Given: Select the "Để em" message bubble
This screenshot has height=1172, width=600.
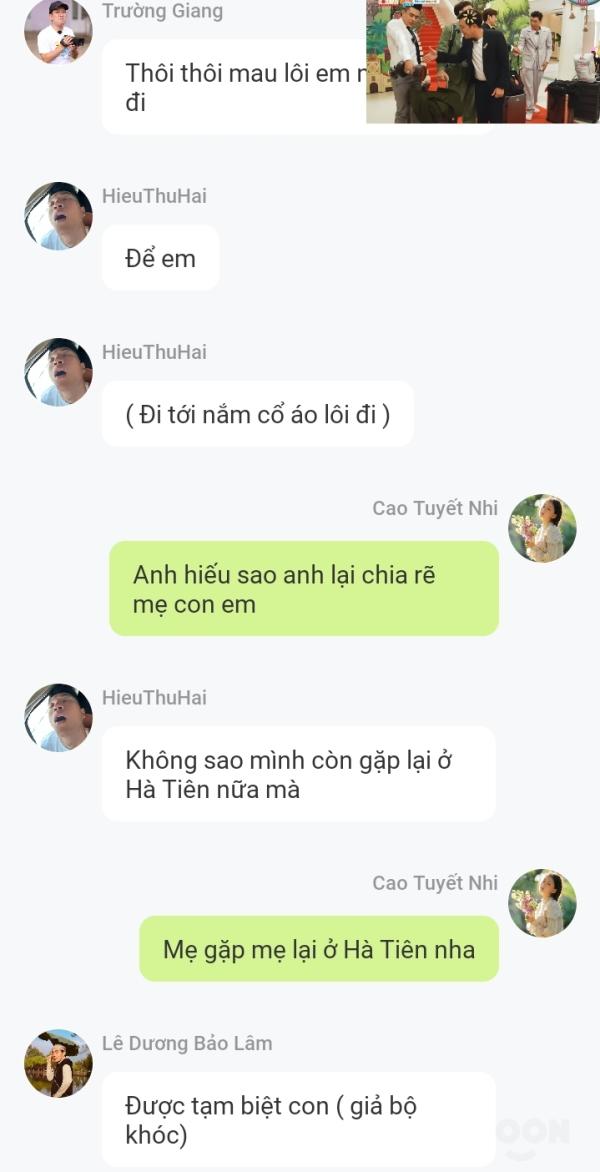Looking at the screenshot, I should [161, 258].
